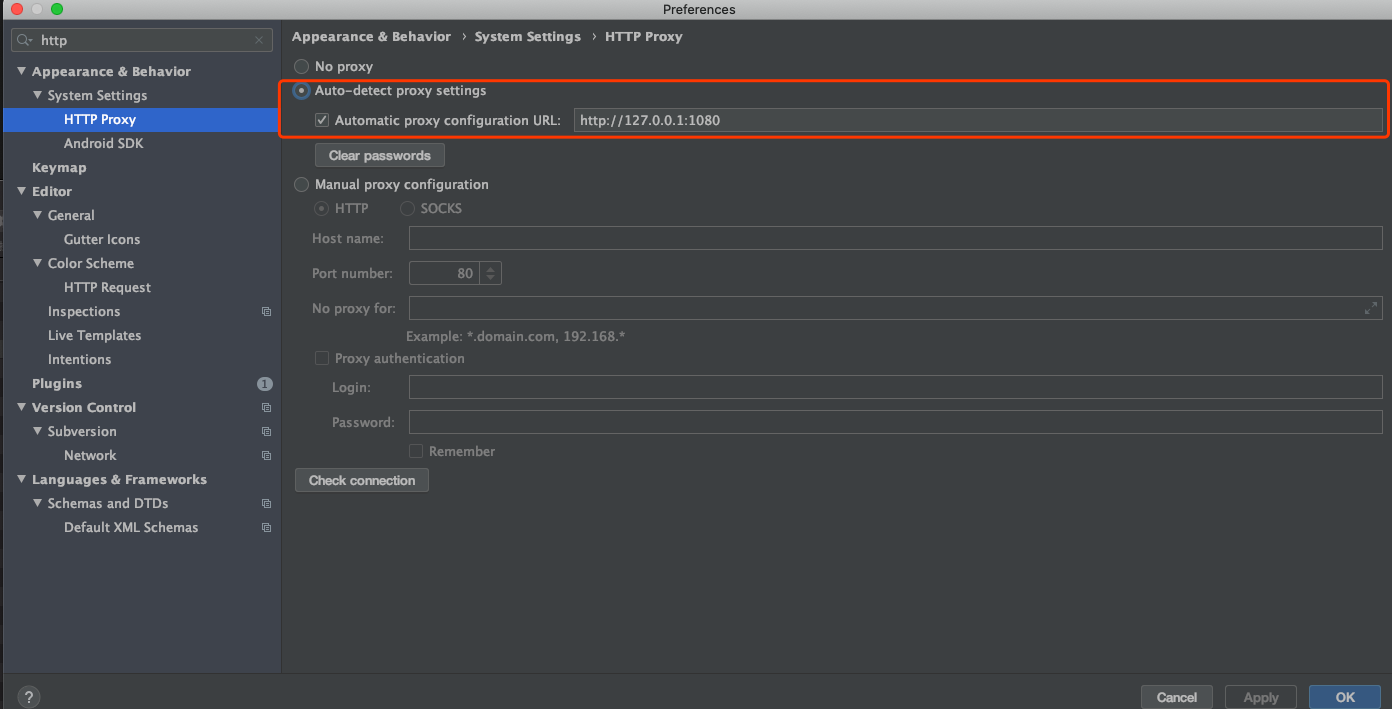The height and width of the screenshot is (709, 1392).
Task: Select the No proxy radio button
Action: click(301, 66)
